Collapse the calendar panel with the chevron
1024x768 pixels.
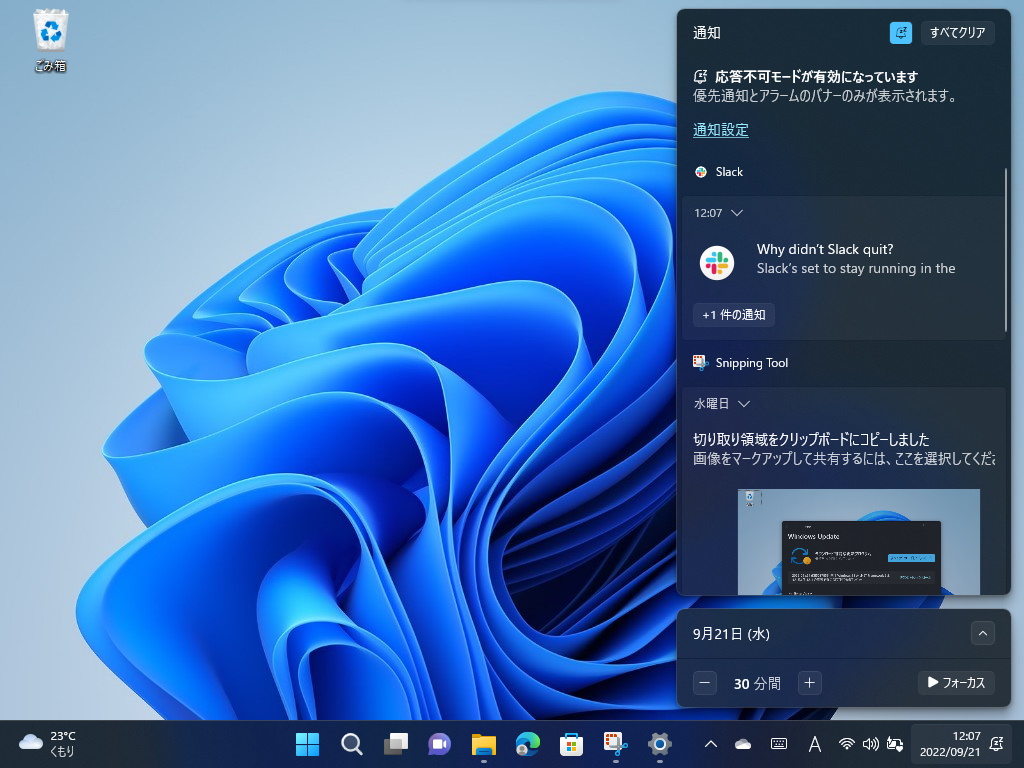(983, 633)
